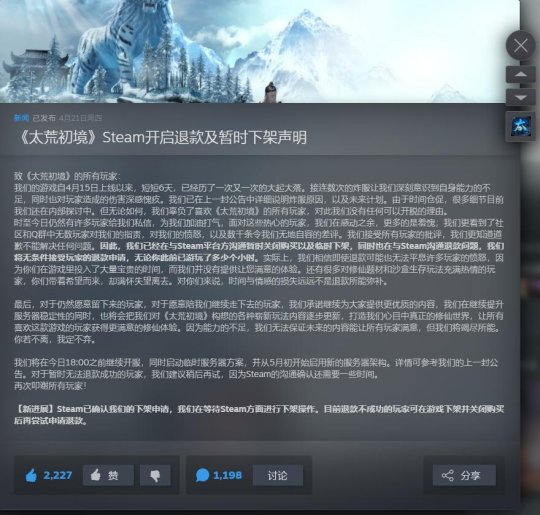
Task: Share the announcement via 分享 button
Action: pos(464,475)
